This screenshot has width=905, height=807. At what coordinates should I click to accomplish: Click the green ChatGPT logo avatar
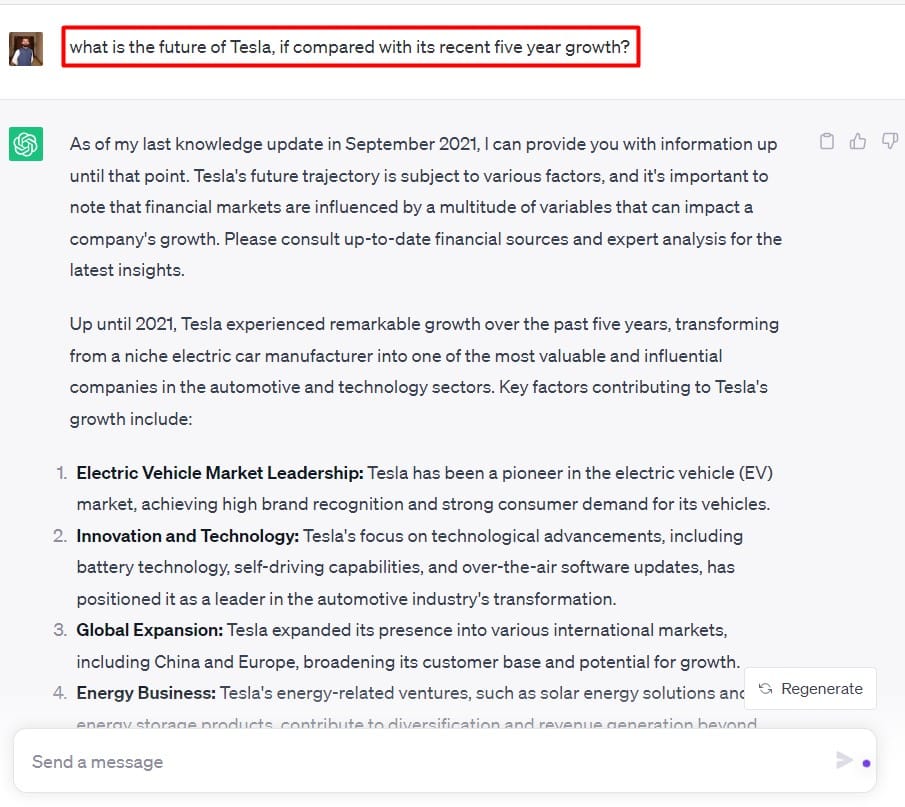[x=26, y=144]
